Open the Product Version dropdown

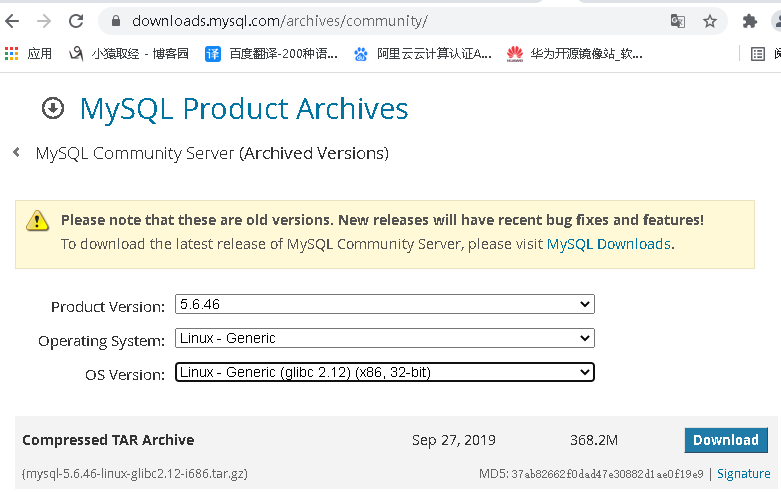point(384,304)
